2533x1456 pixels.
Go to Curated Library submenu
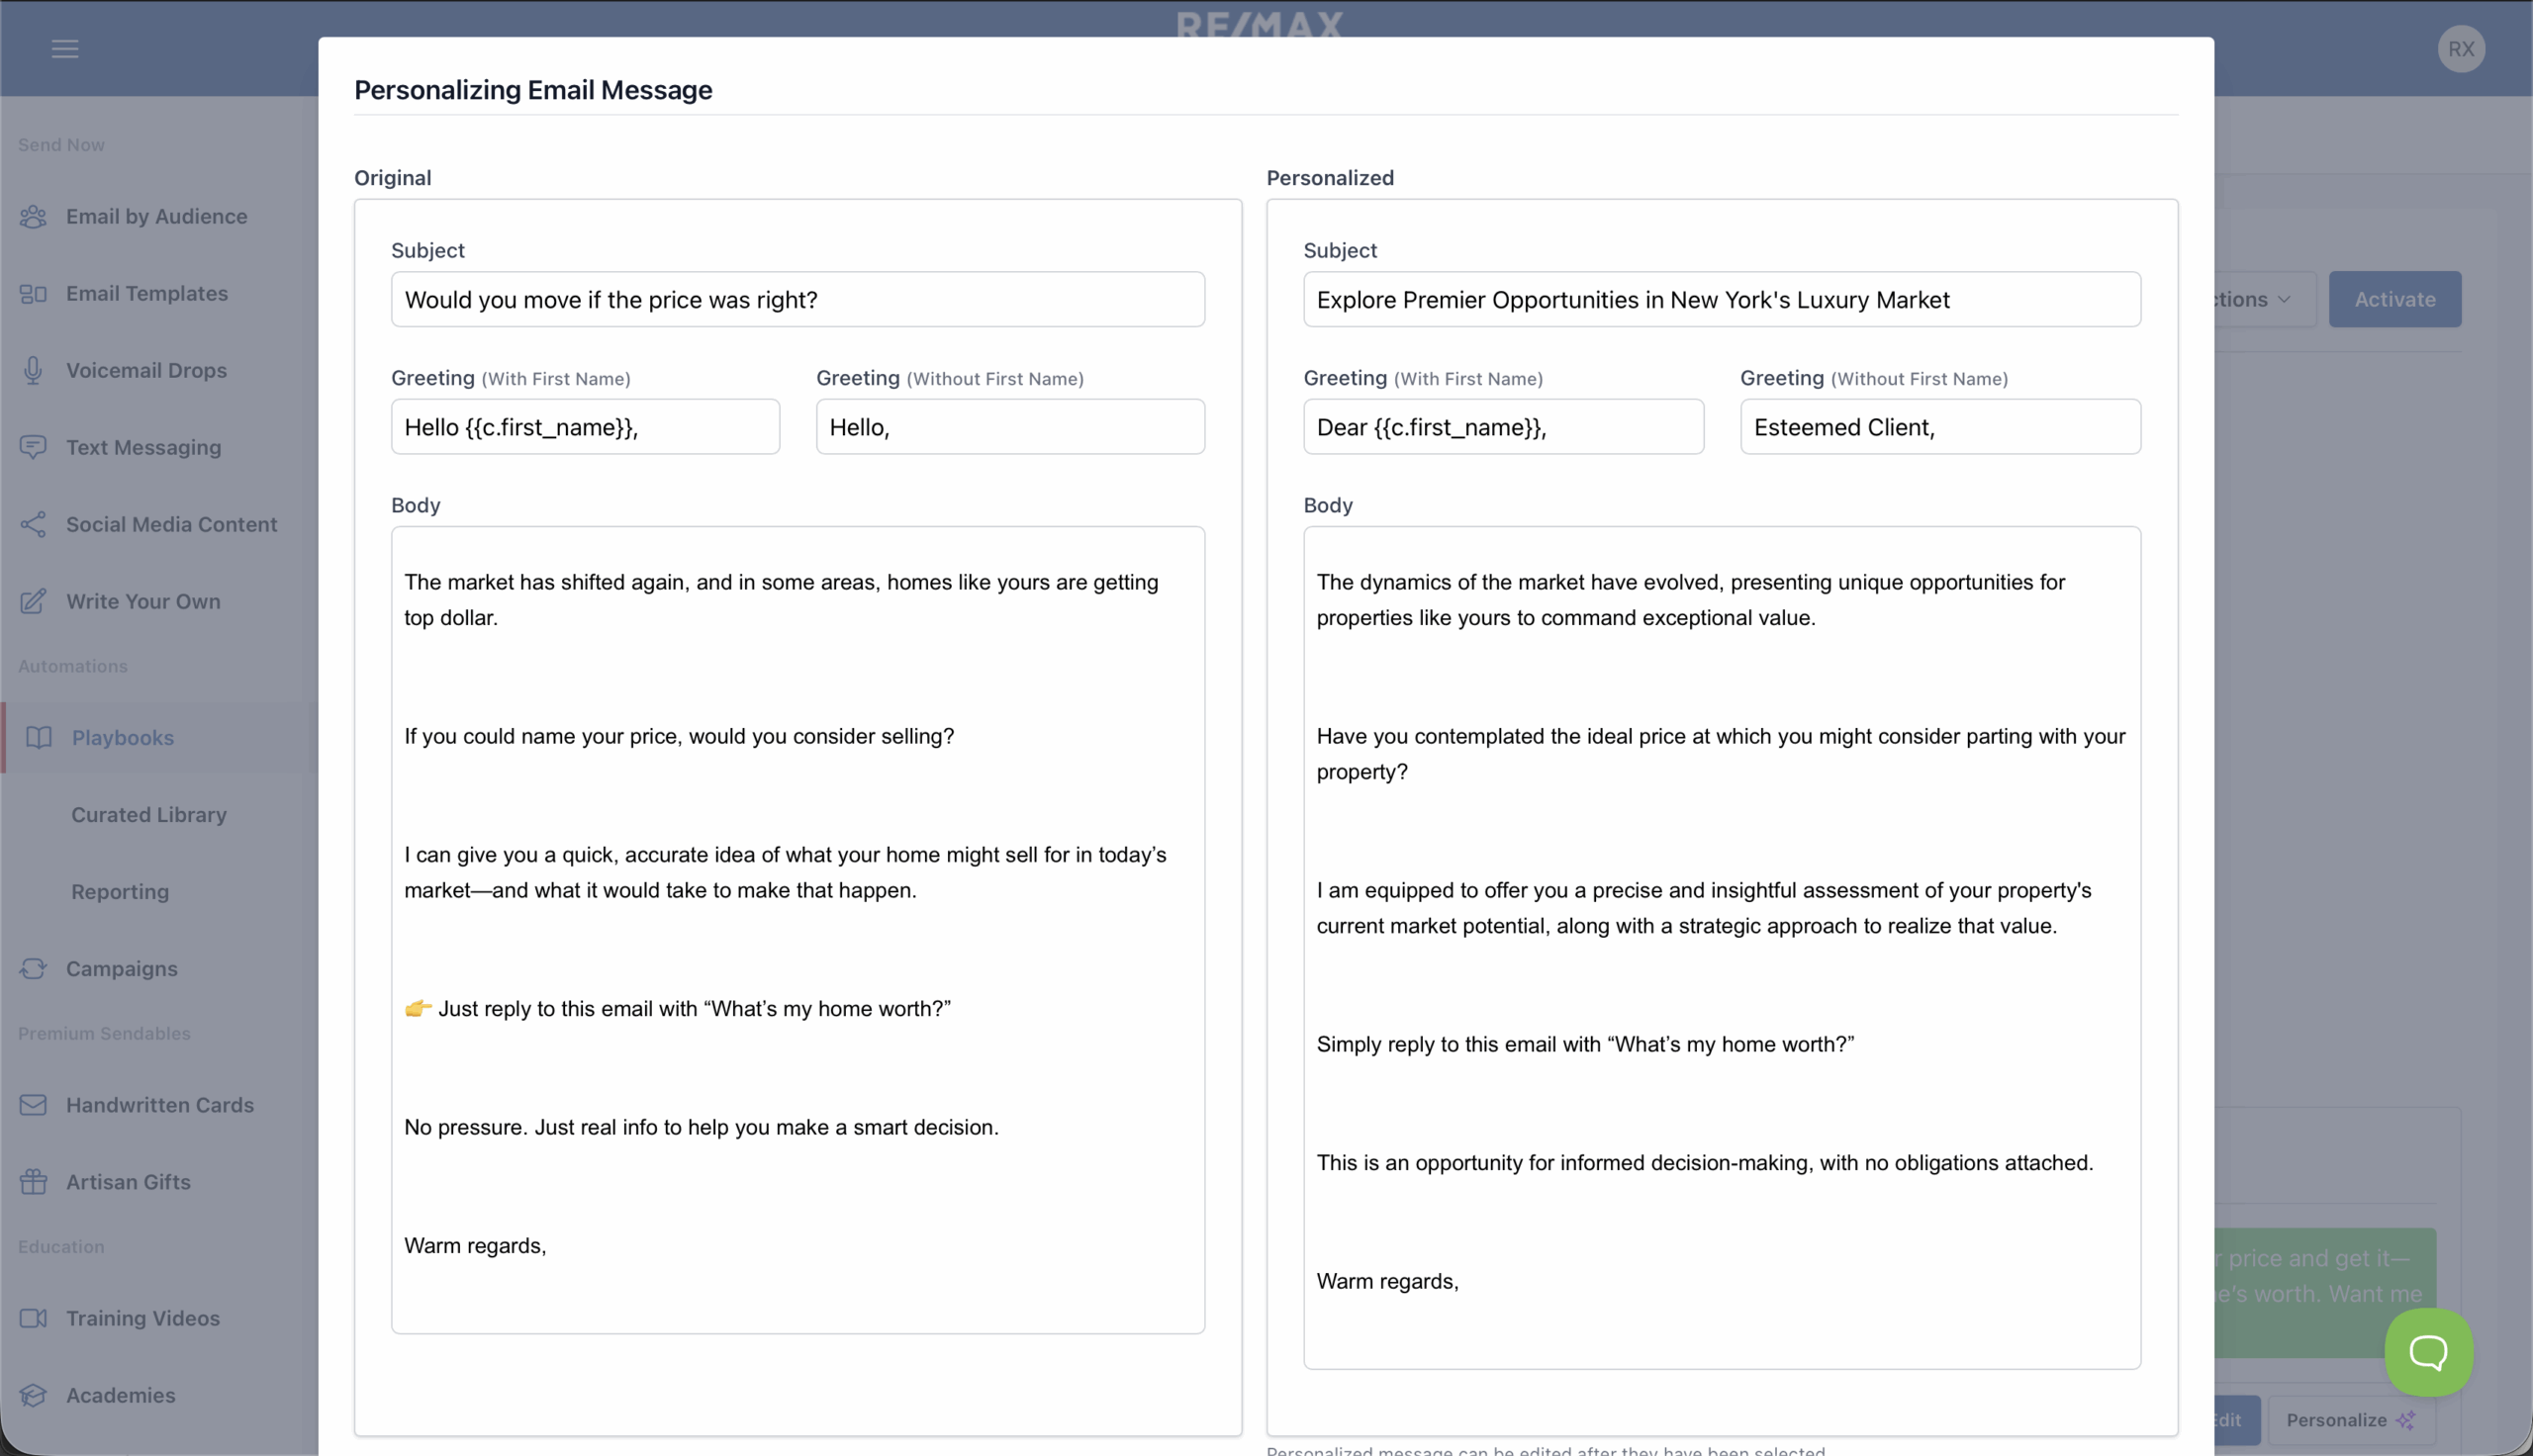[149, 815]
